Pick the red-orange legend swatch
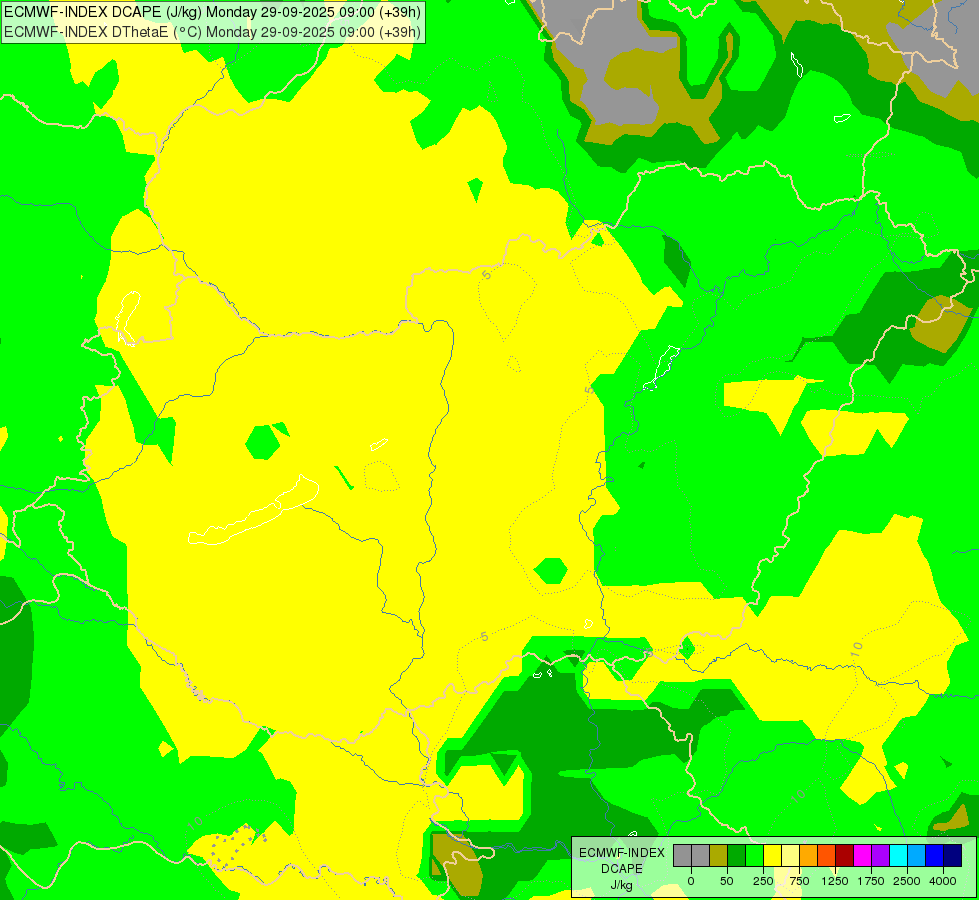The width and height of the screenshot is (979, 900). point(827,856)
